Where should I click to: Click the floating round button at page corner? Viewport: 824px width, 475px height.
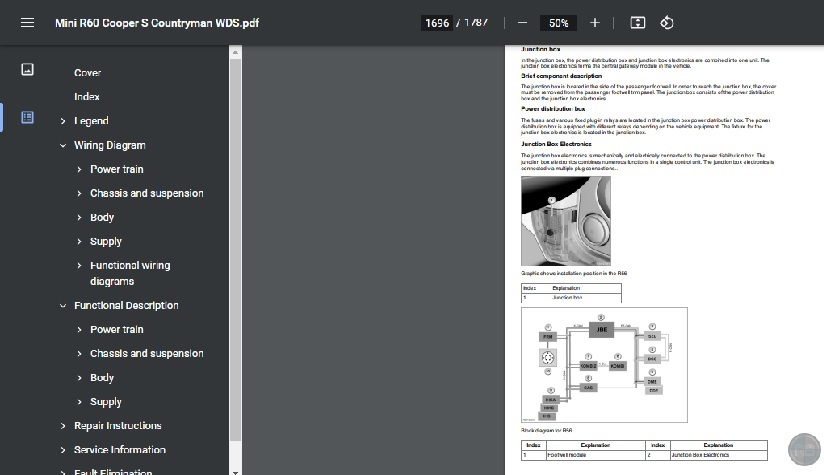pos(804,449)
